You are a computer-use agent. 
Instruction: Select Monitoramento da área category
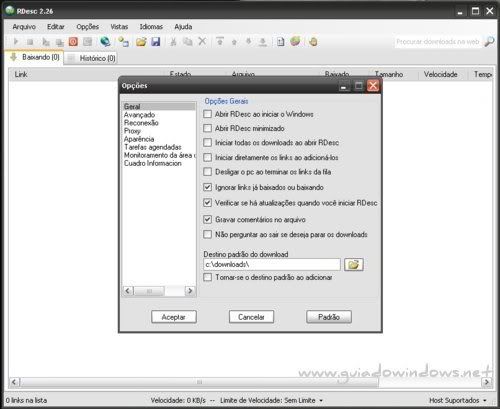click(159, 155)
